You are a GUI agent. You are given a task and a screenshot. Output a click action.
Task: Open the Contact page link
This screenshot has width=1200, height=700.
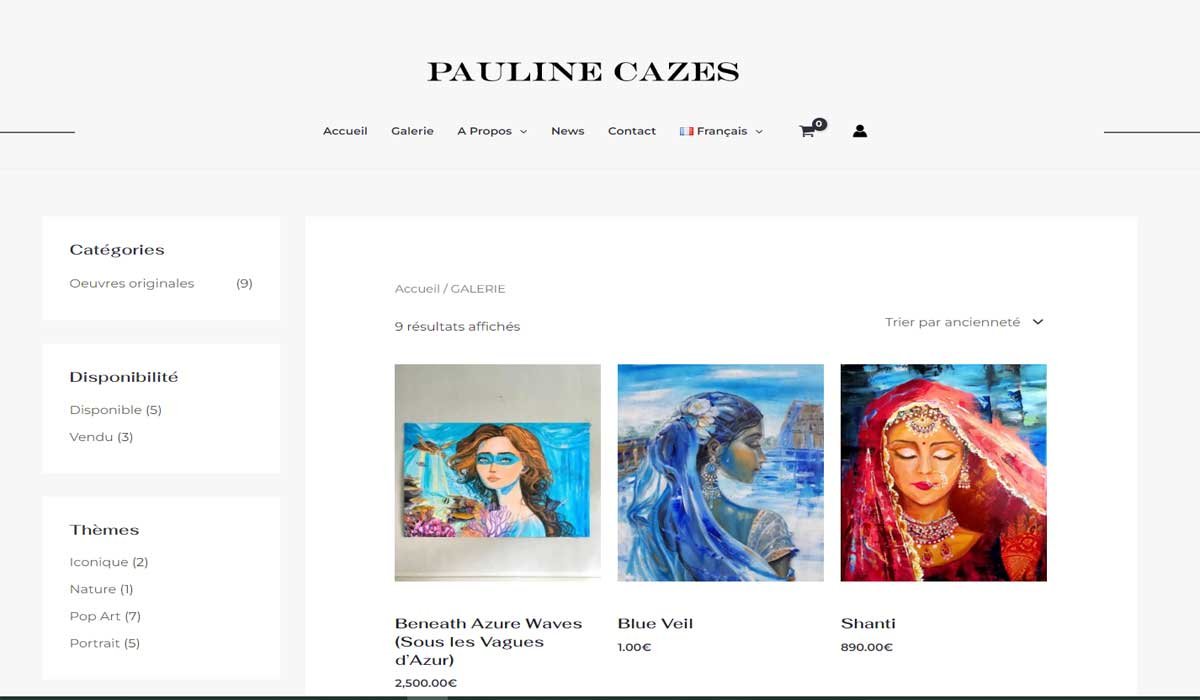coord(632,131)
